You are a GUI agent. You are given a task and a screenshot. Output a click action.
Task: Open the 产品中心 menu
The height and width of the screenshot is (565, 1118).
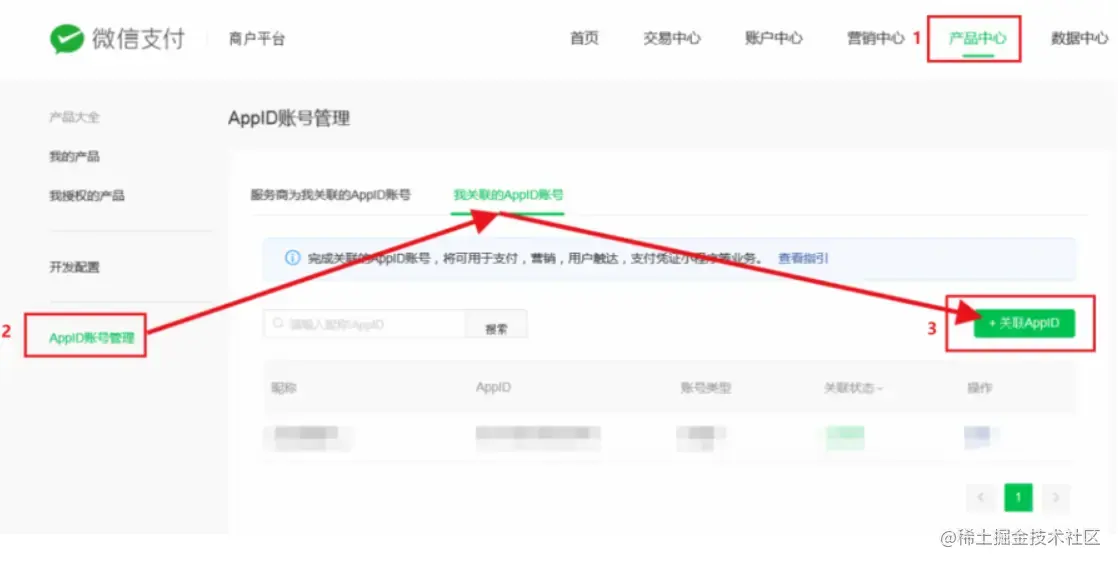point(977,39)
